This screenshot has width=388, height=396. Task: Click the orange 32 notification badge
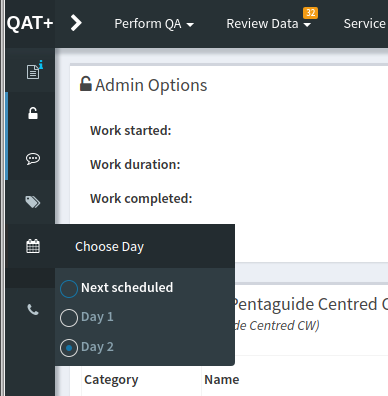310,13
